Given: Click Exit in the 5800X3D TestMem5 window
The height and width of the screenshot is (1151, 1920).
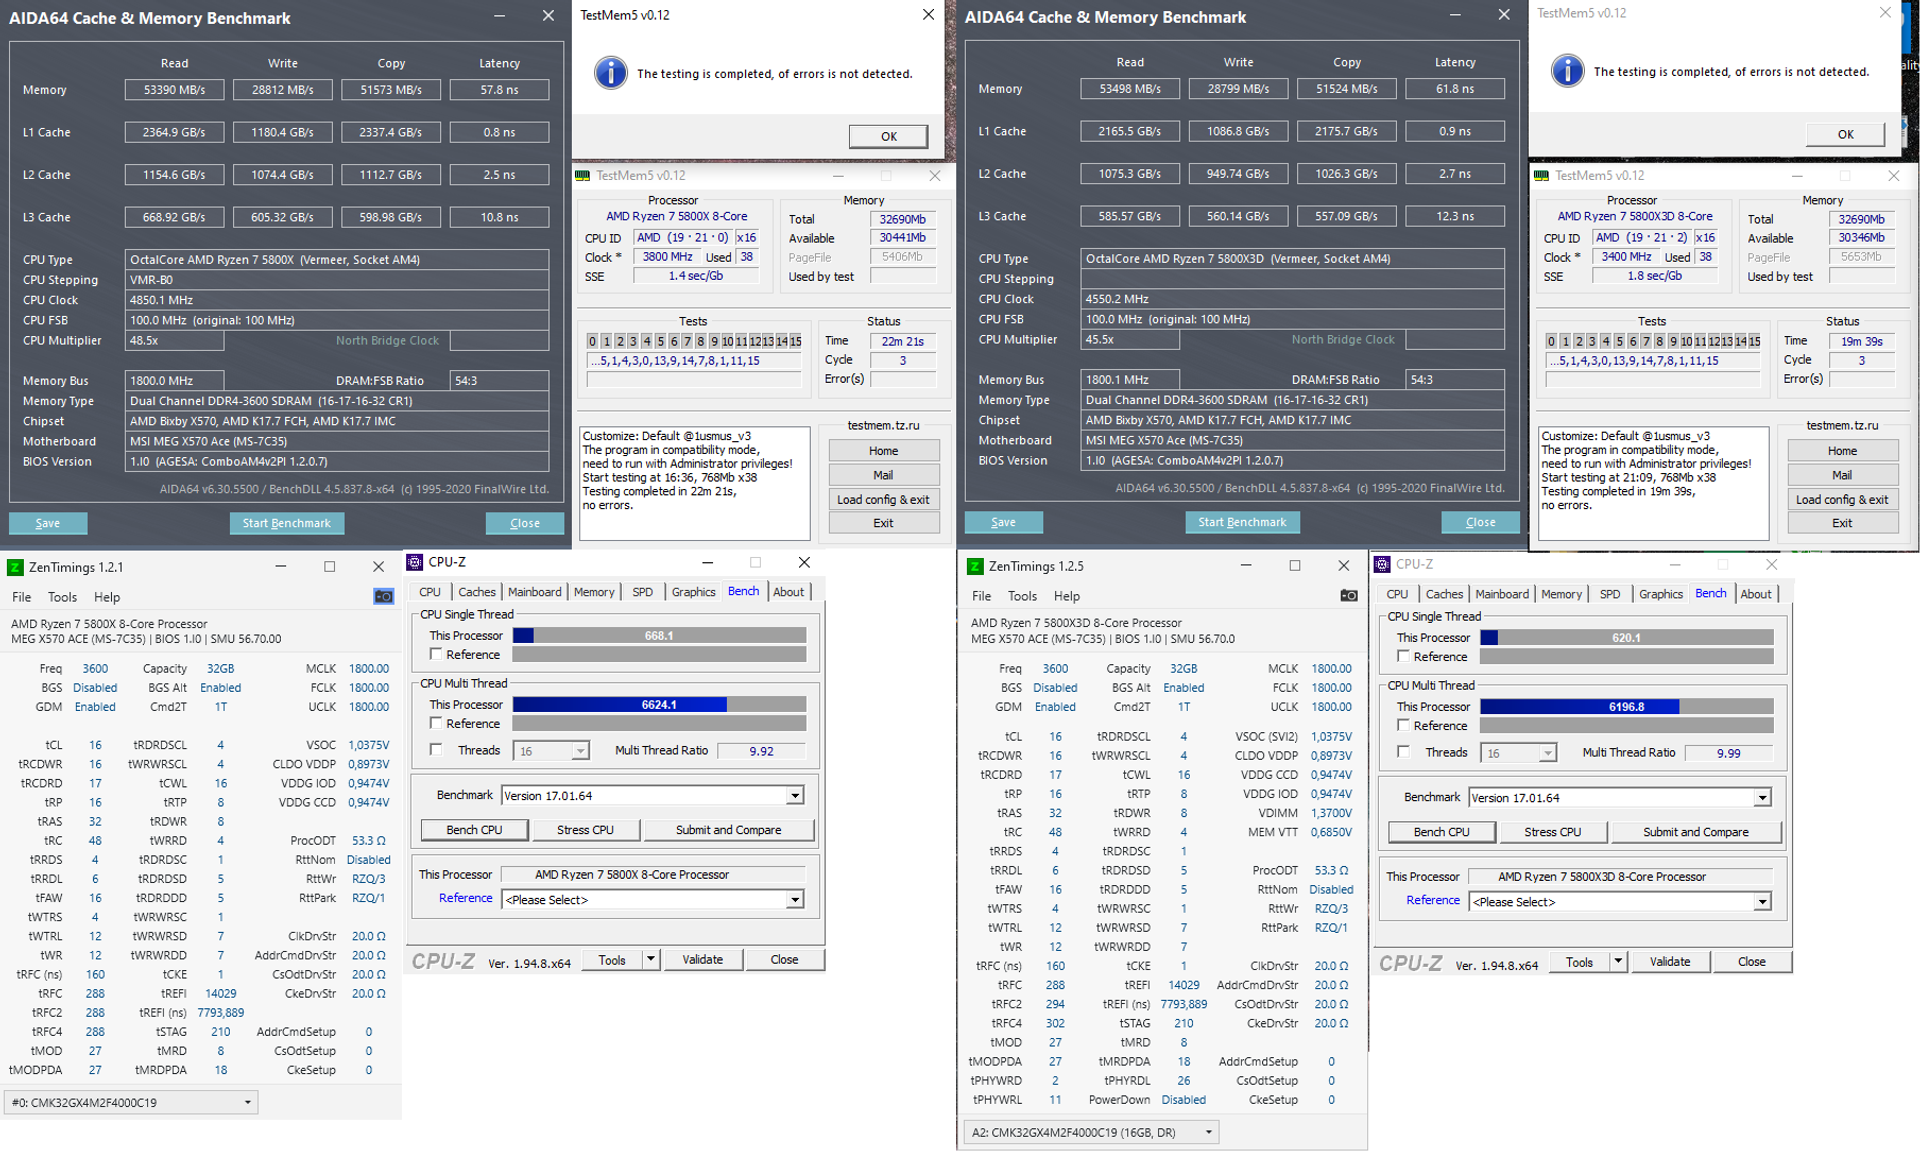Looking at the screenshot, I should pos(1842,523).
